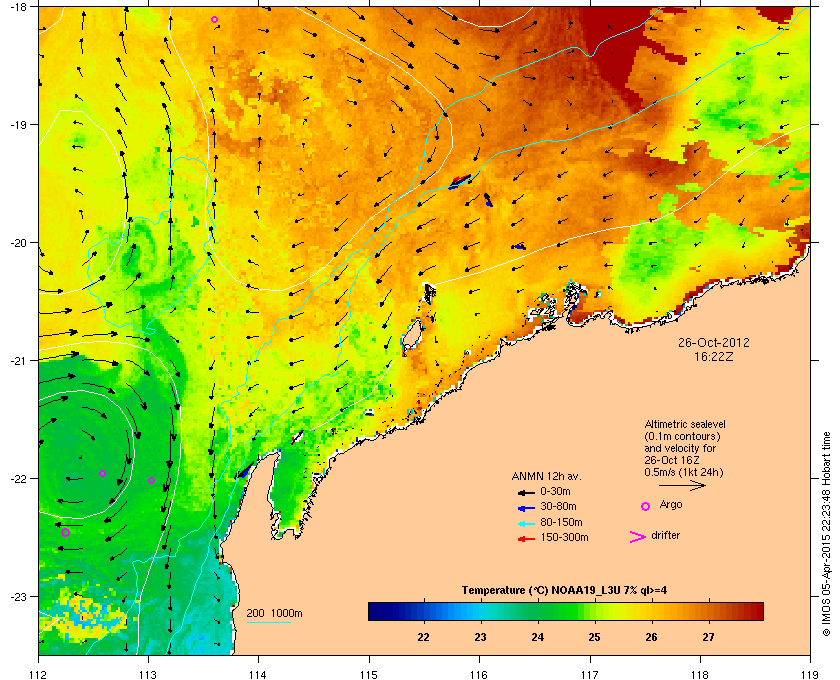Click the latitude axis label -23
Screen dimensions: 840x680
pos(18,596)
